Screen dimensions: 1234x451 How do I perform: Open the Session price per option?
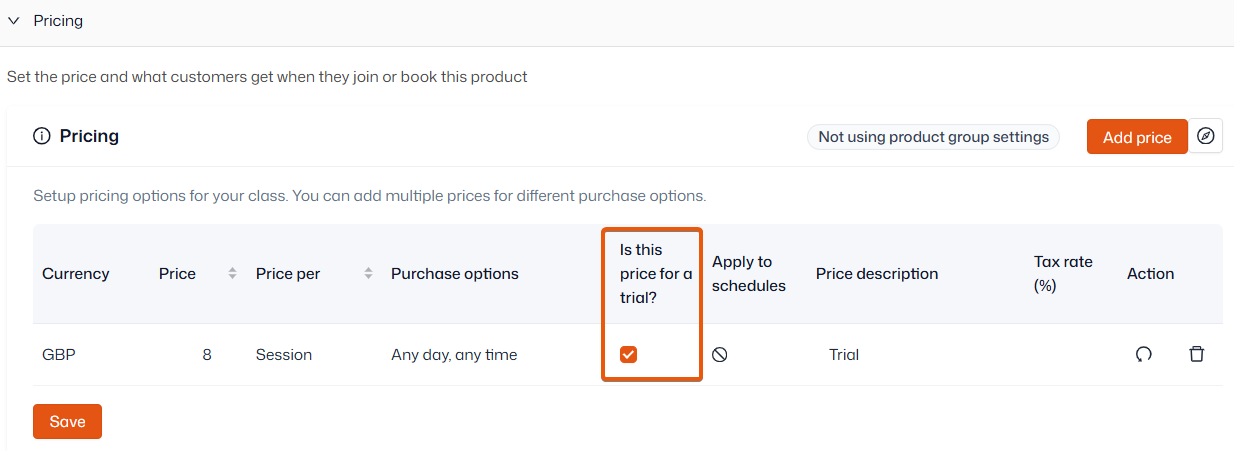click(284, 354)
